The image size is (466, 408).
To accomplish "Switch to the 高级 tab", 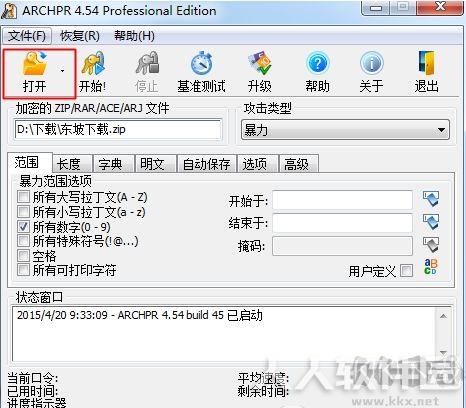I will point(299,164).
